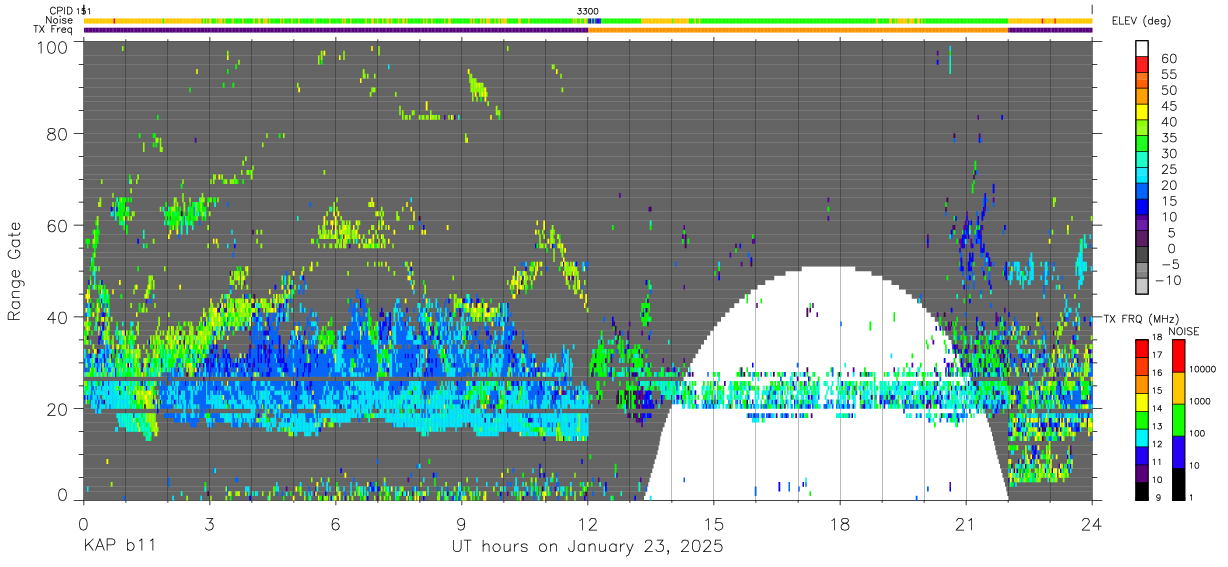
Task: Click the 80 range gate axis tick label
Action: pyautogui.click(x=58, y=133)
